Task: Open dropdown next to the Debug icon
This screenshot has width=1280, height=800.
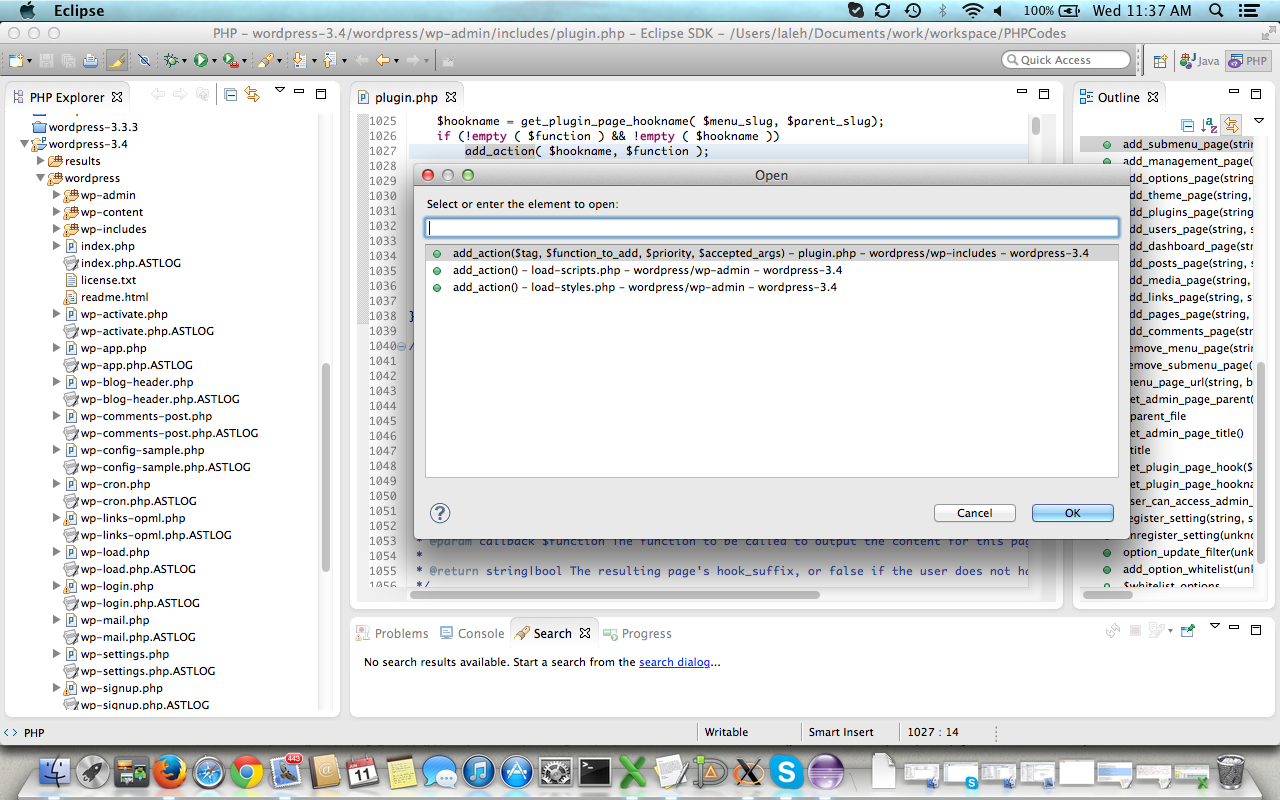Action: 185,61
